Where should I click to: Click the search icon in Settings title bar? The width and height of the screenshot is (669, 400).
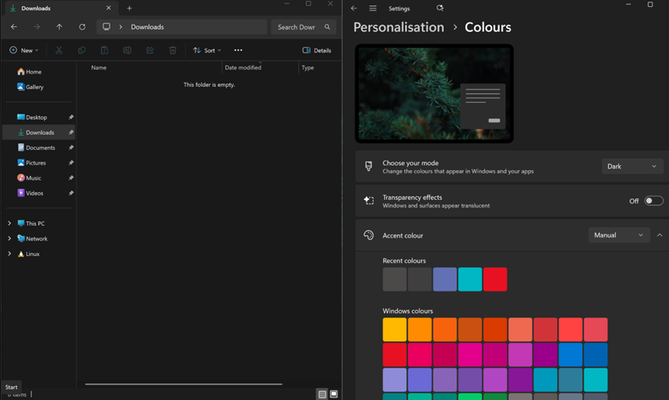pyautogui.click(x=440, y=8)
